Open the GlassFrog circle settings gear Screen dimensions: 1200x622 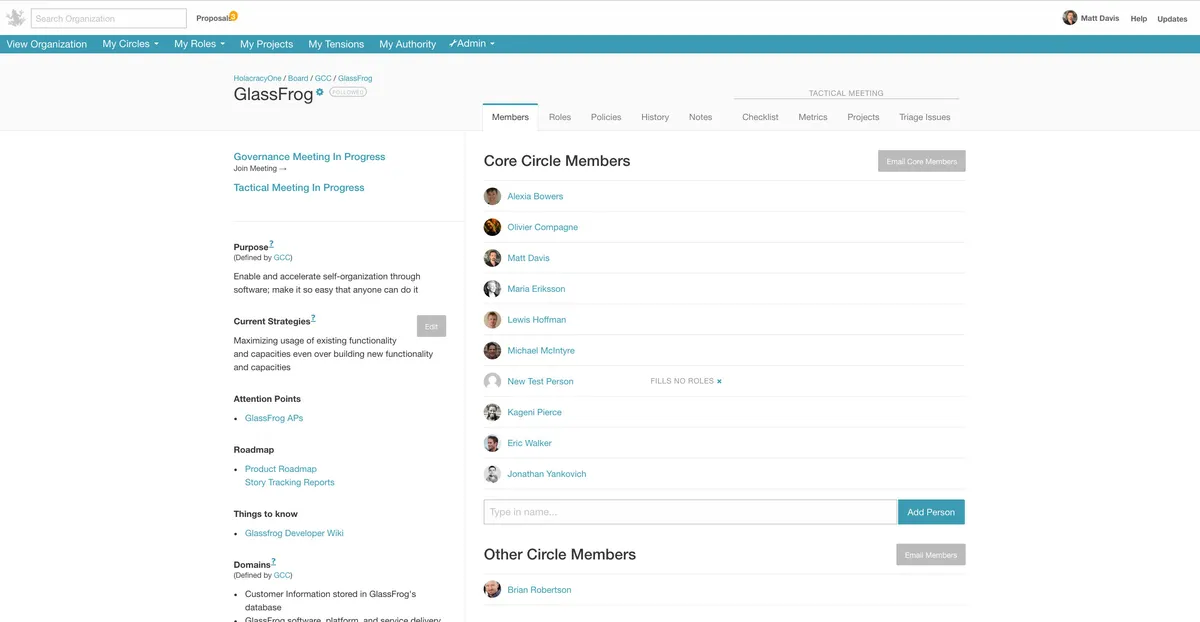319,91
